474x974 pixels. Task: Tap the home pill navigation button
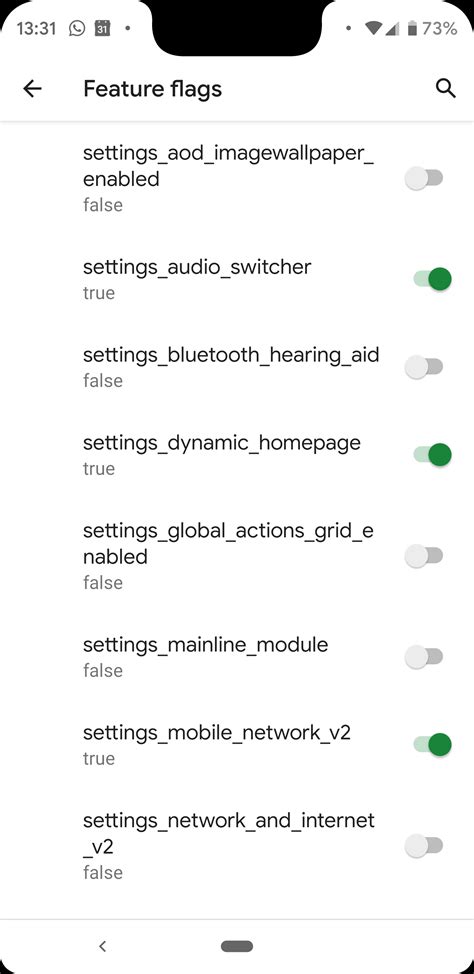(x=237, y=946)
